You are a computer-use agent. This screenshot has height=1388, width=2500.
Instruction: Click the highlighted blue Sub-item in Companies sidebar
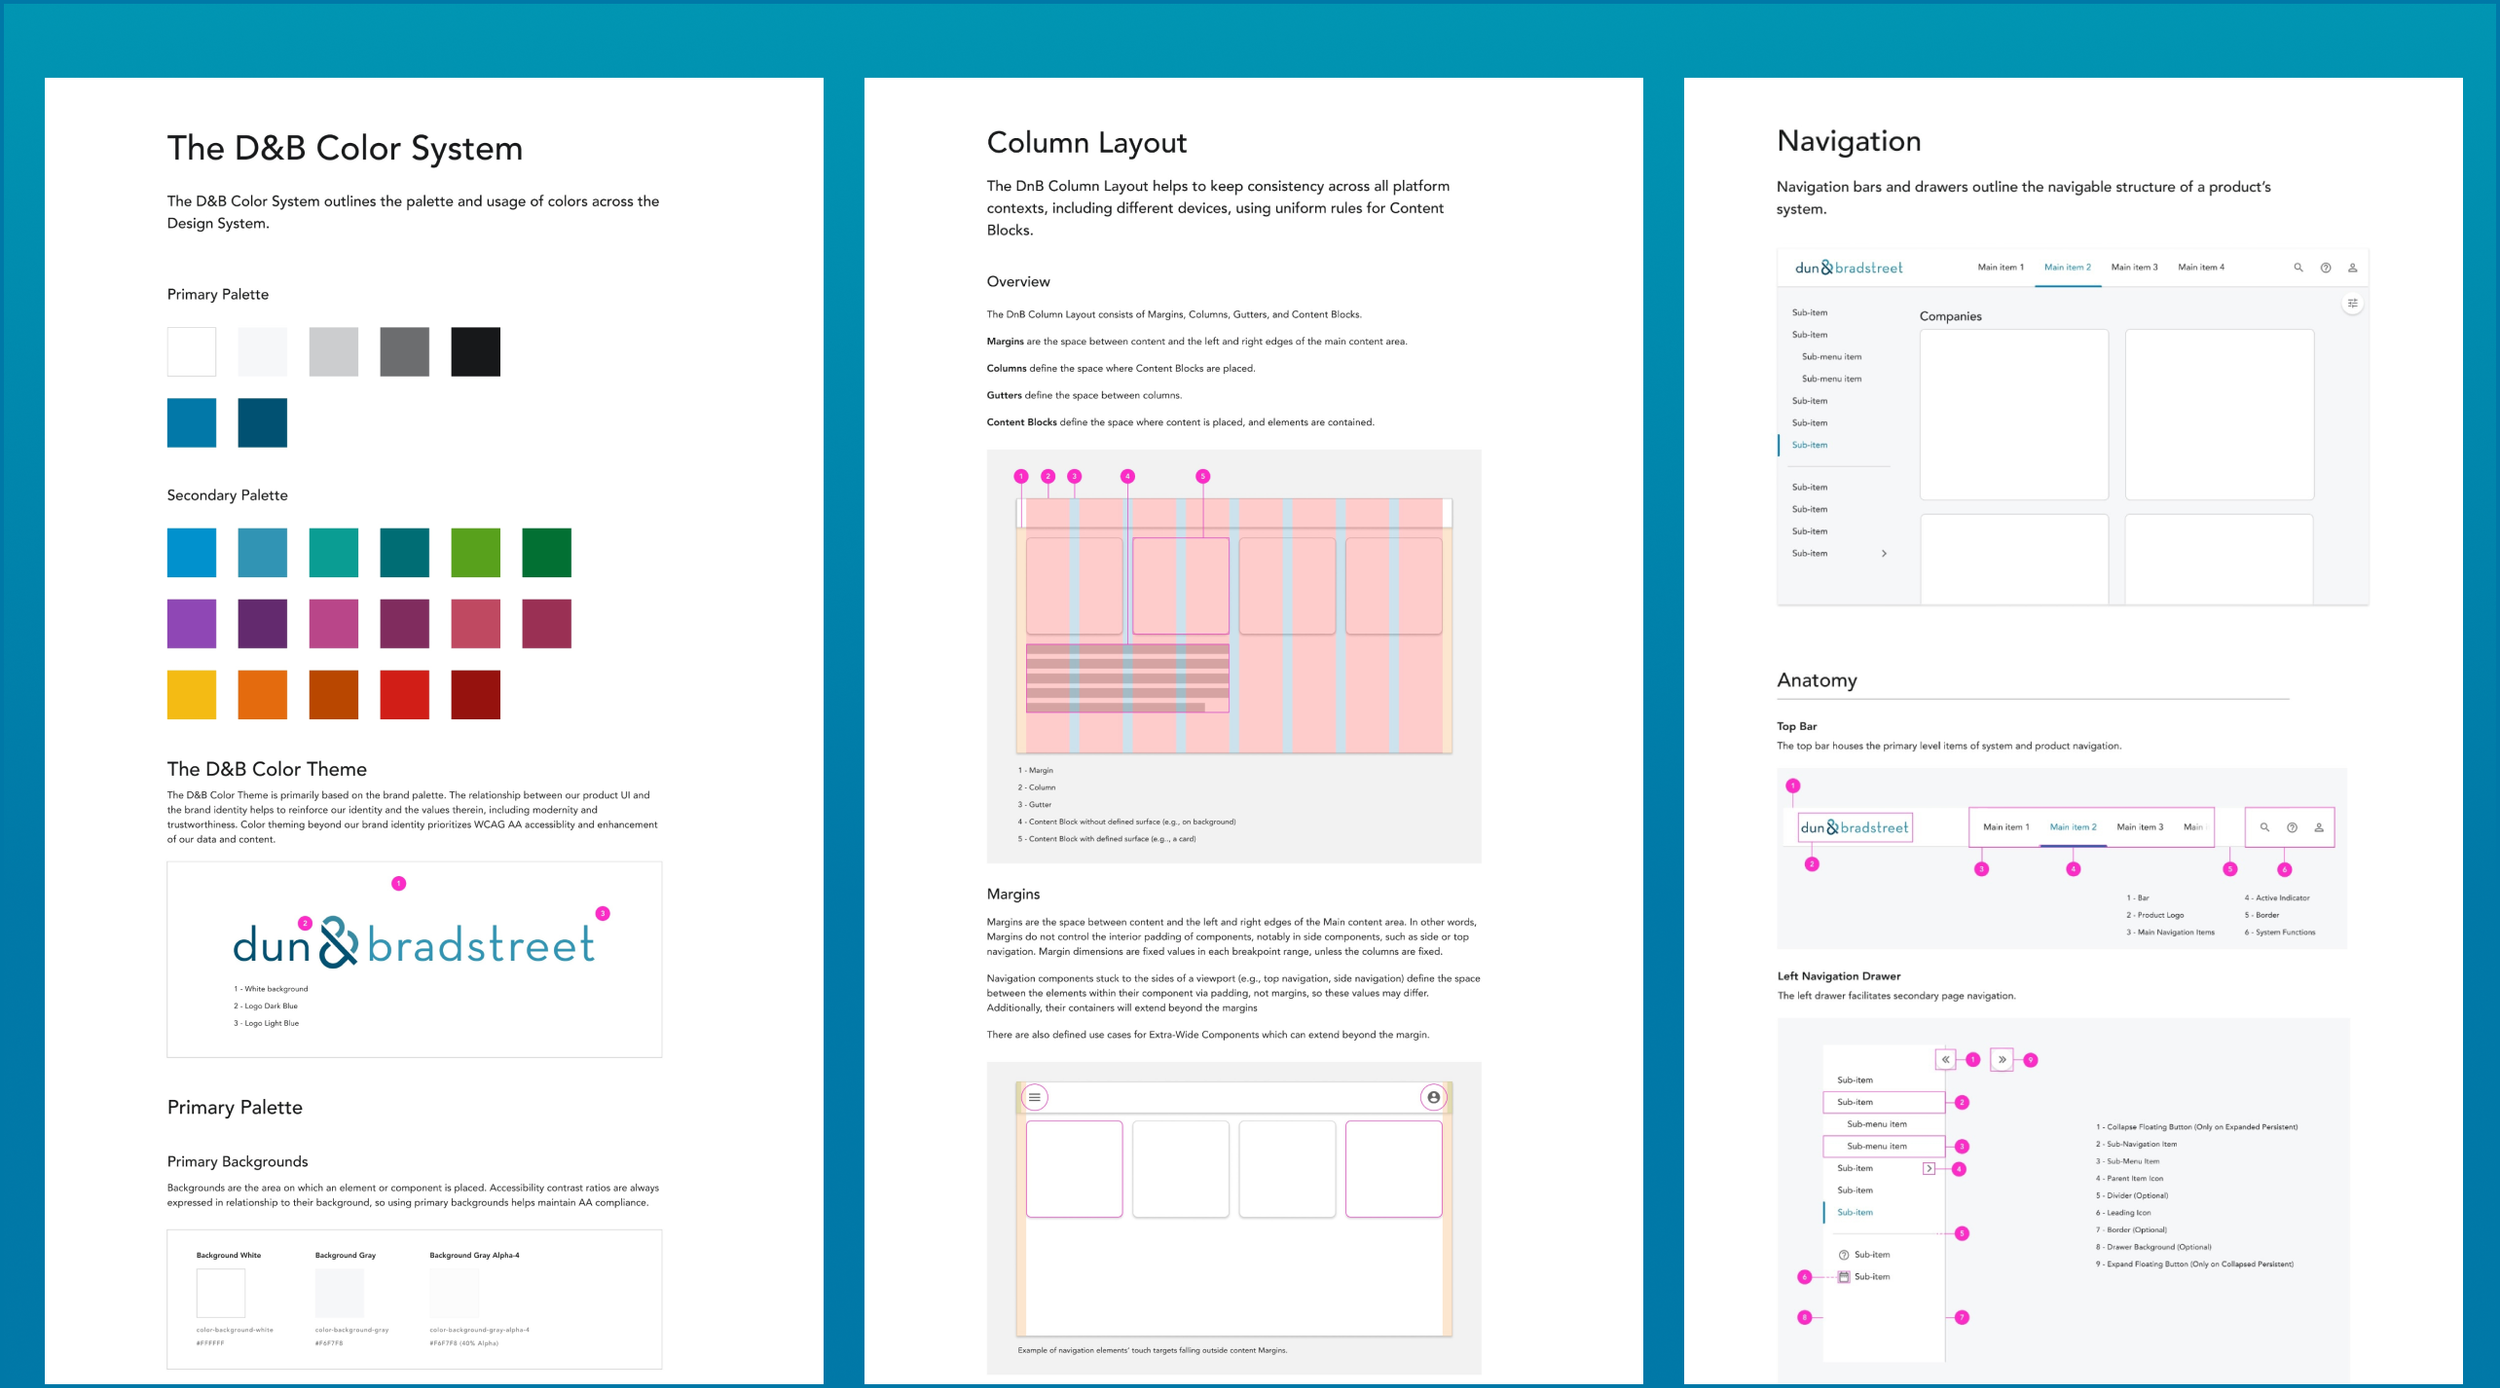[1809, 445]
